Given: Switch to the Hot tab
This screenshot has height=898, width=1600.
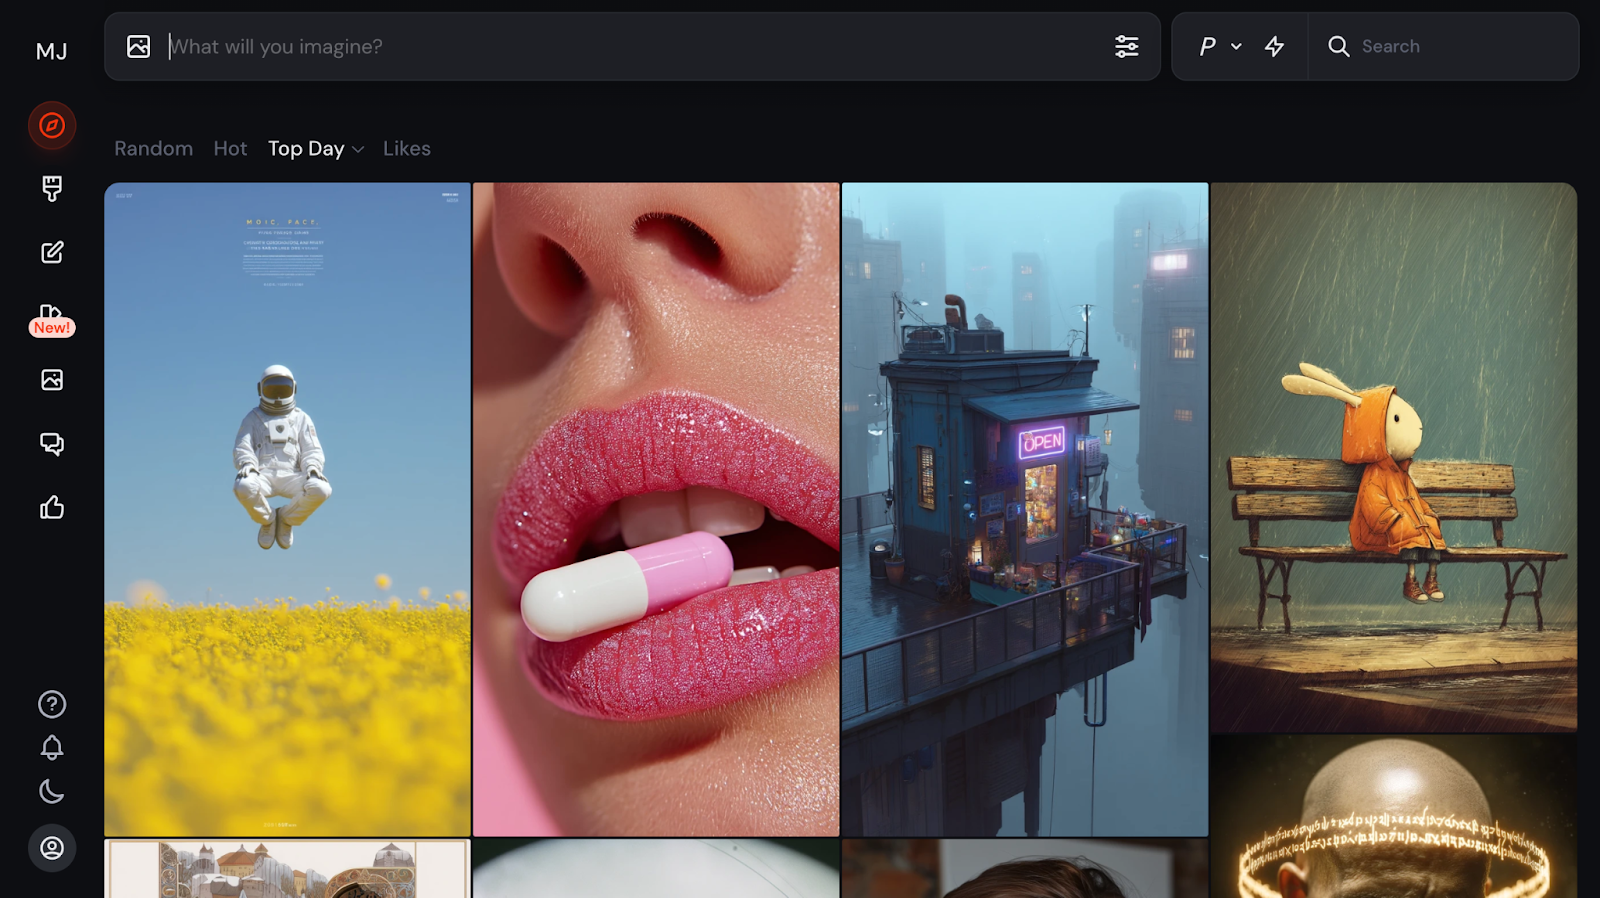Looking at the screenshot, I should (230, 148).
